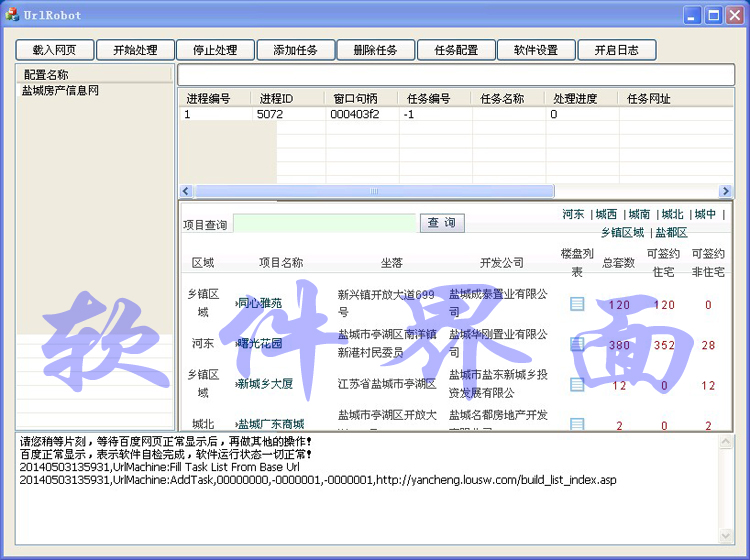The height and width of the screenshot is (560, 750).
Task: Click the Fill Task List log line
Action: click(x=160, y=467)
